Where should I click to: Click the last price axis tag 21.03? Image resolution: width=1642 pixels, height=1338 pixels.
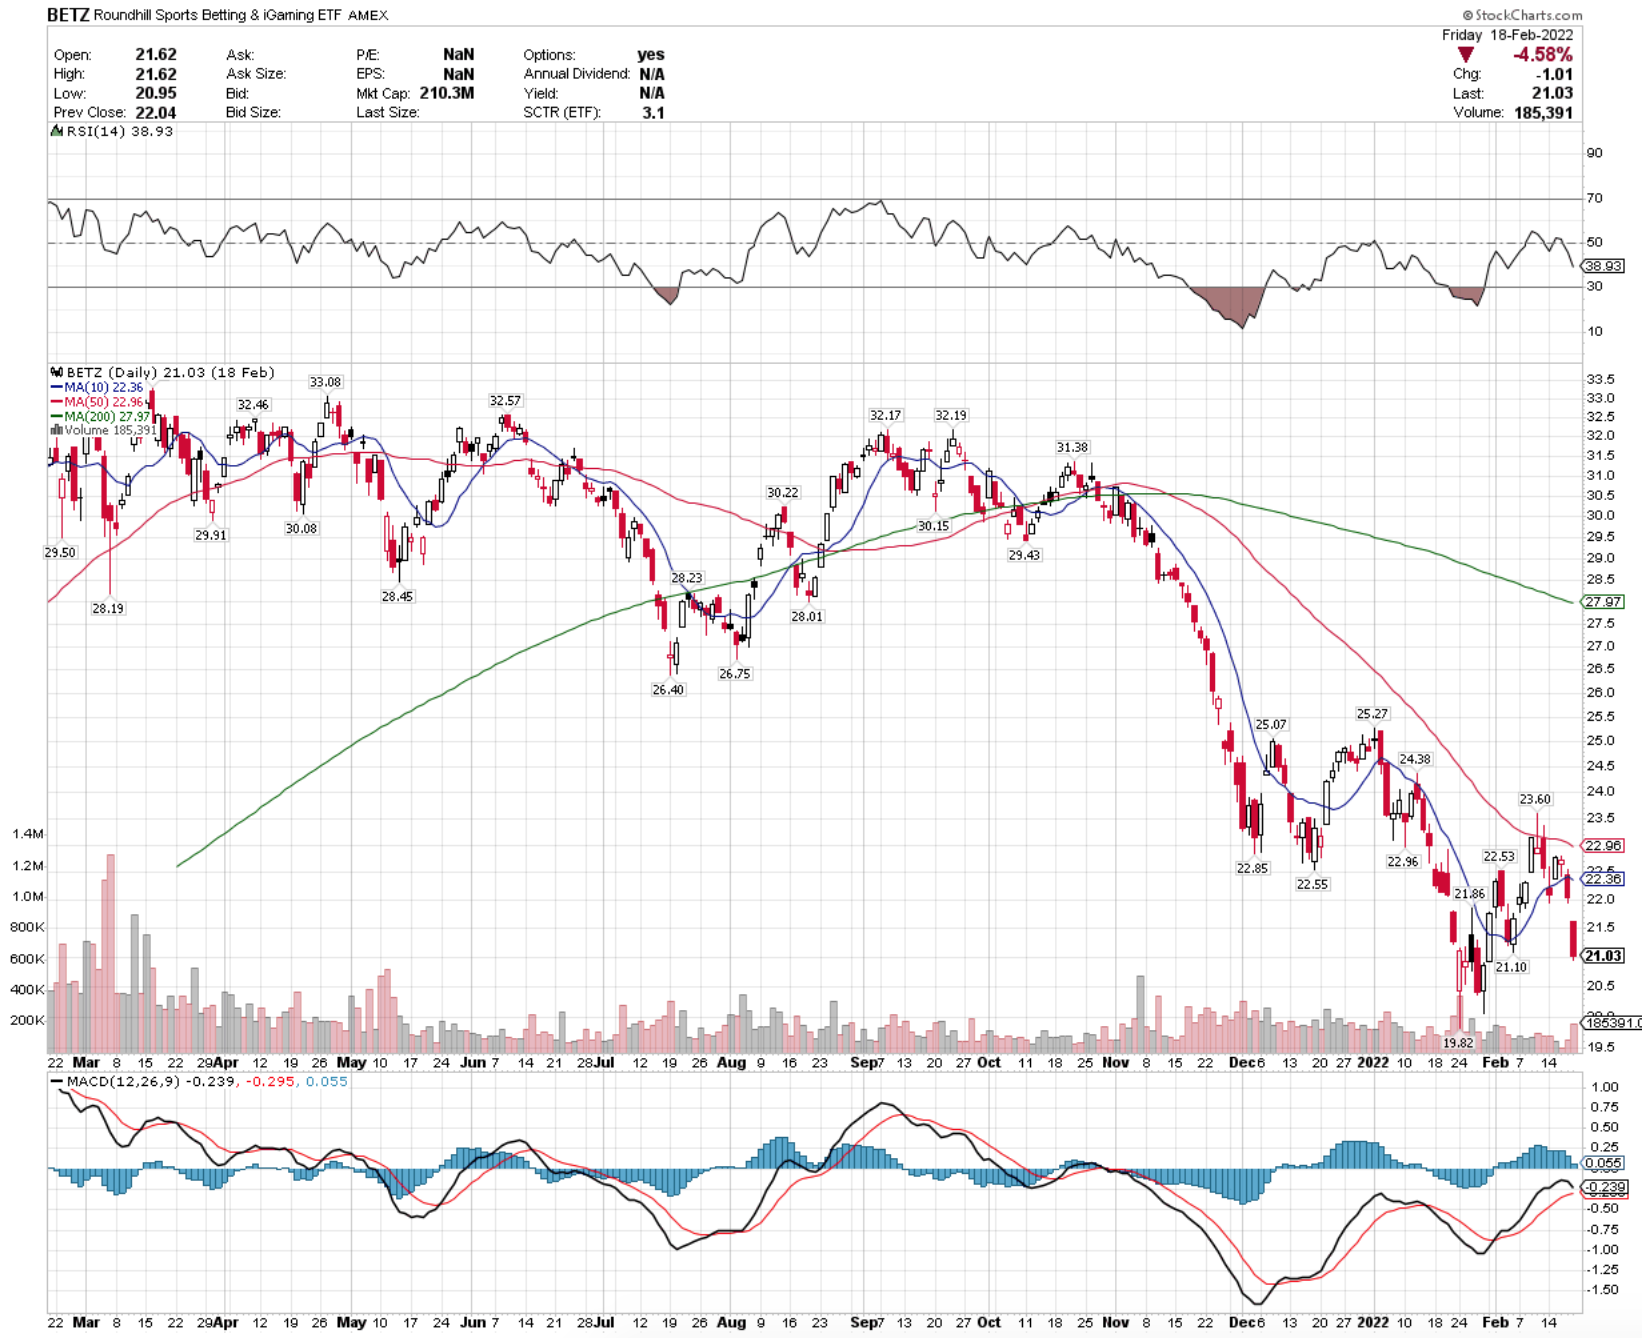[1603, 955]
